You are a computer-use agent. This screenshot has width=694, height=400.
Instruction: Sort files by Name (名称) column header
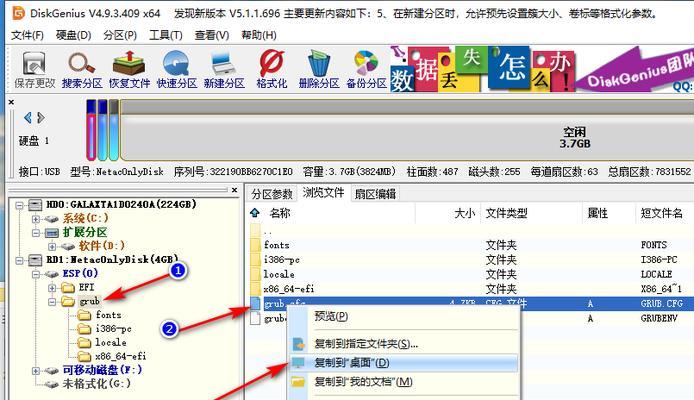pos(280,213)
